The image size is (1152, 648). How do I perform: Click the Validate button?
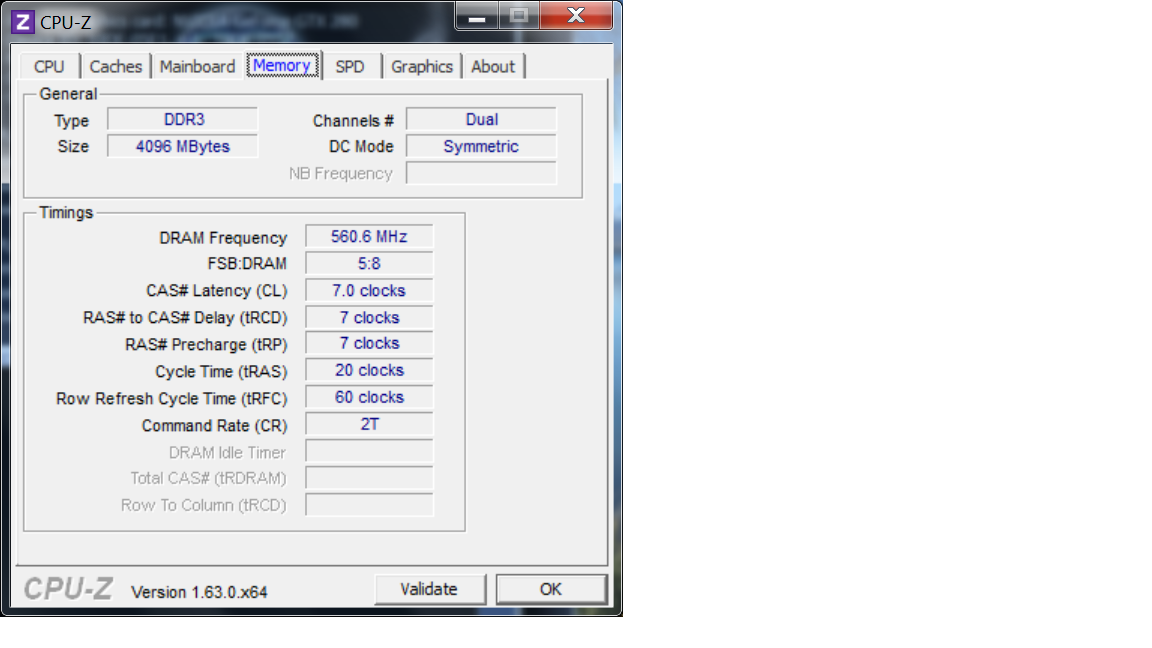[x=429, y=589]
